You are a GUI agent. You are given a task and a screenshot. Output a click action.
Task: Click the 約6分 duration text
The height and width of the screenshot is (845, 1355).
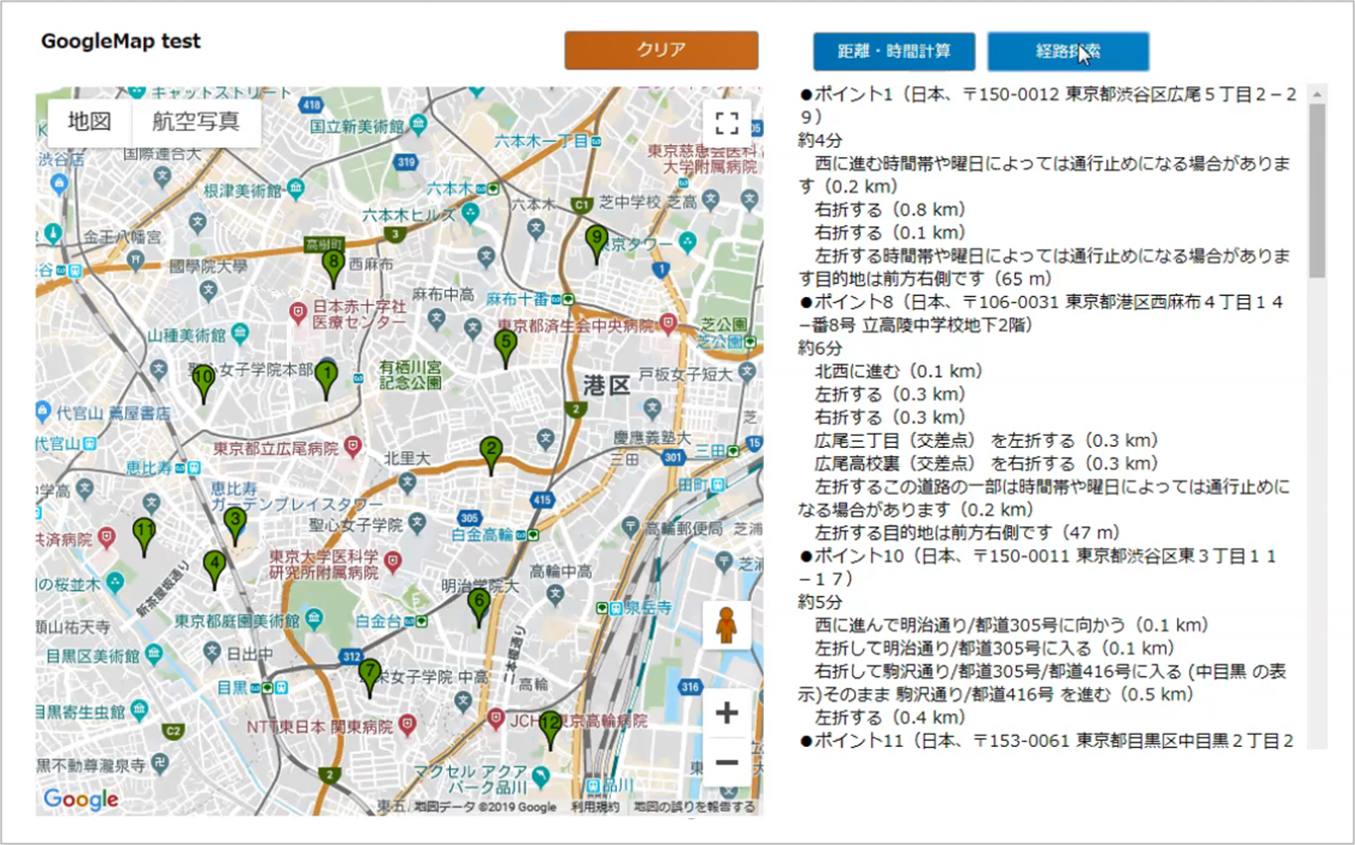pos(821,348)
